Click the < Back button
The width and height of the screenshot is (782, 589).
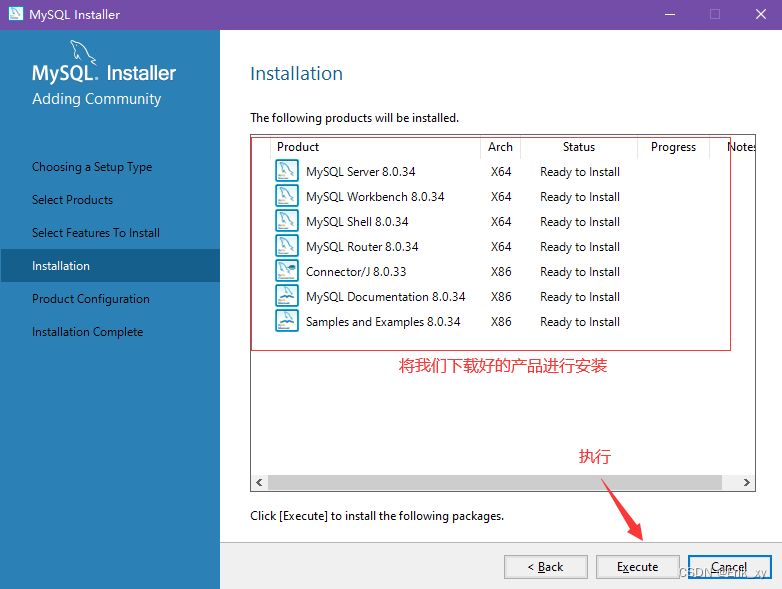(546, 567)
